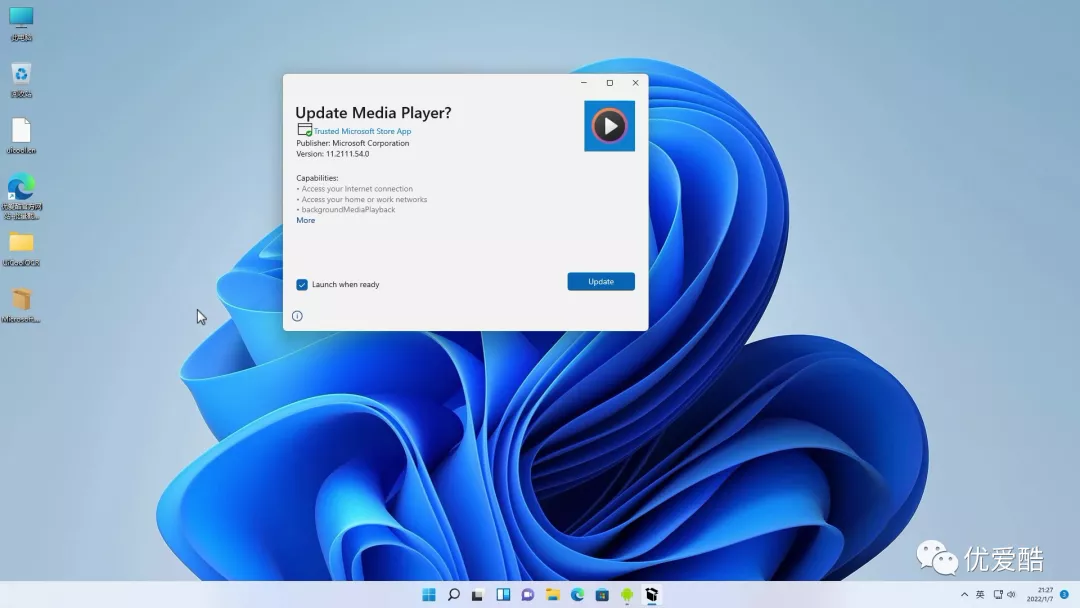1080x608 pixels.
Task: Select the Microsoft Edge shortcut on the desktop
Action: point(21,197)
